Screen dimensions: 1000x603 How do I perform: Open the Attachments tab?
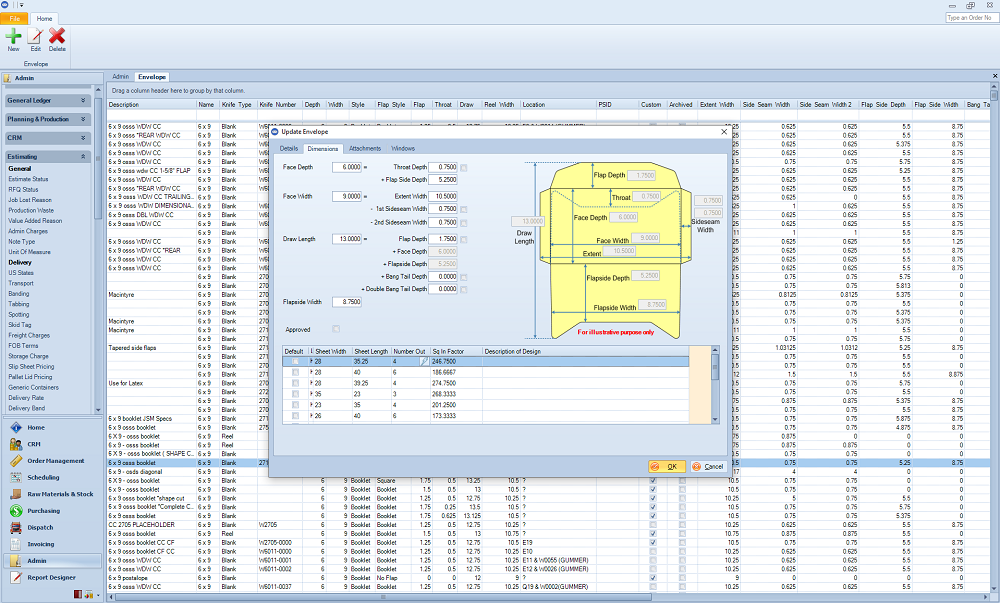click(365, 149)
